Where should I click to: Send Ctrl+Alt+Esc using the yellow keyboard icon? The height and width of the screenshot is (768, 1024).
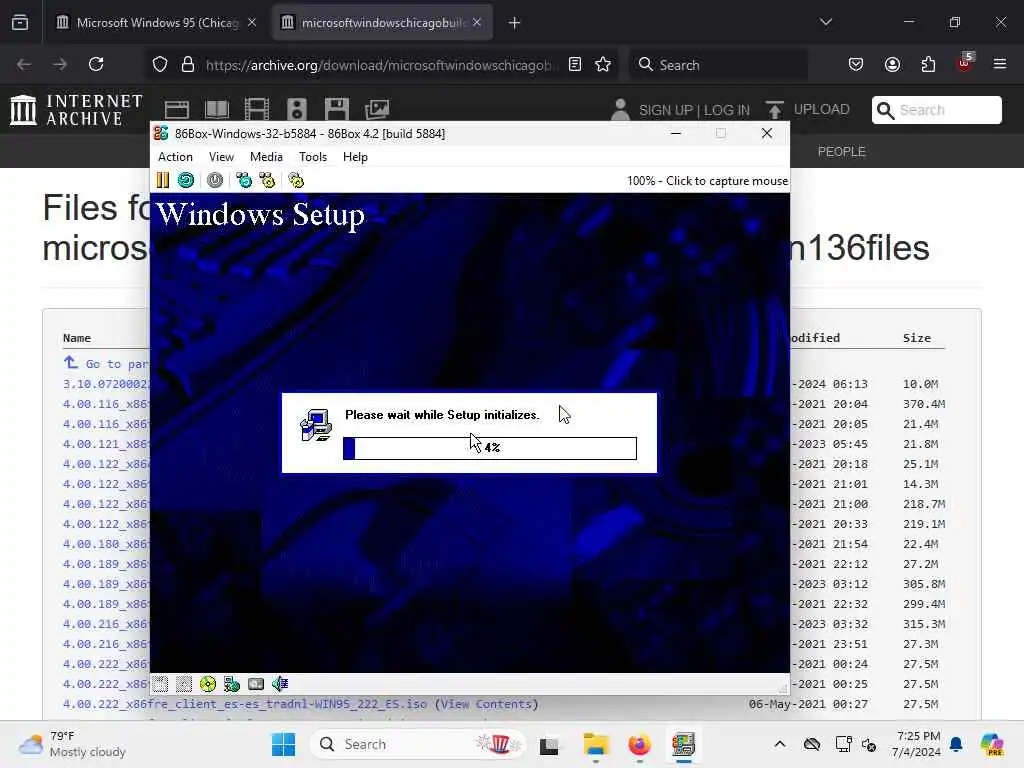click(x=267, y=180)
